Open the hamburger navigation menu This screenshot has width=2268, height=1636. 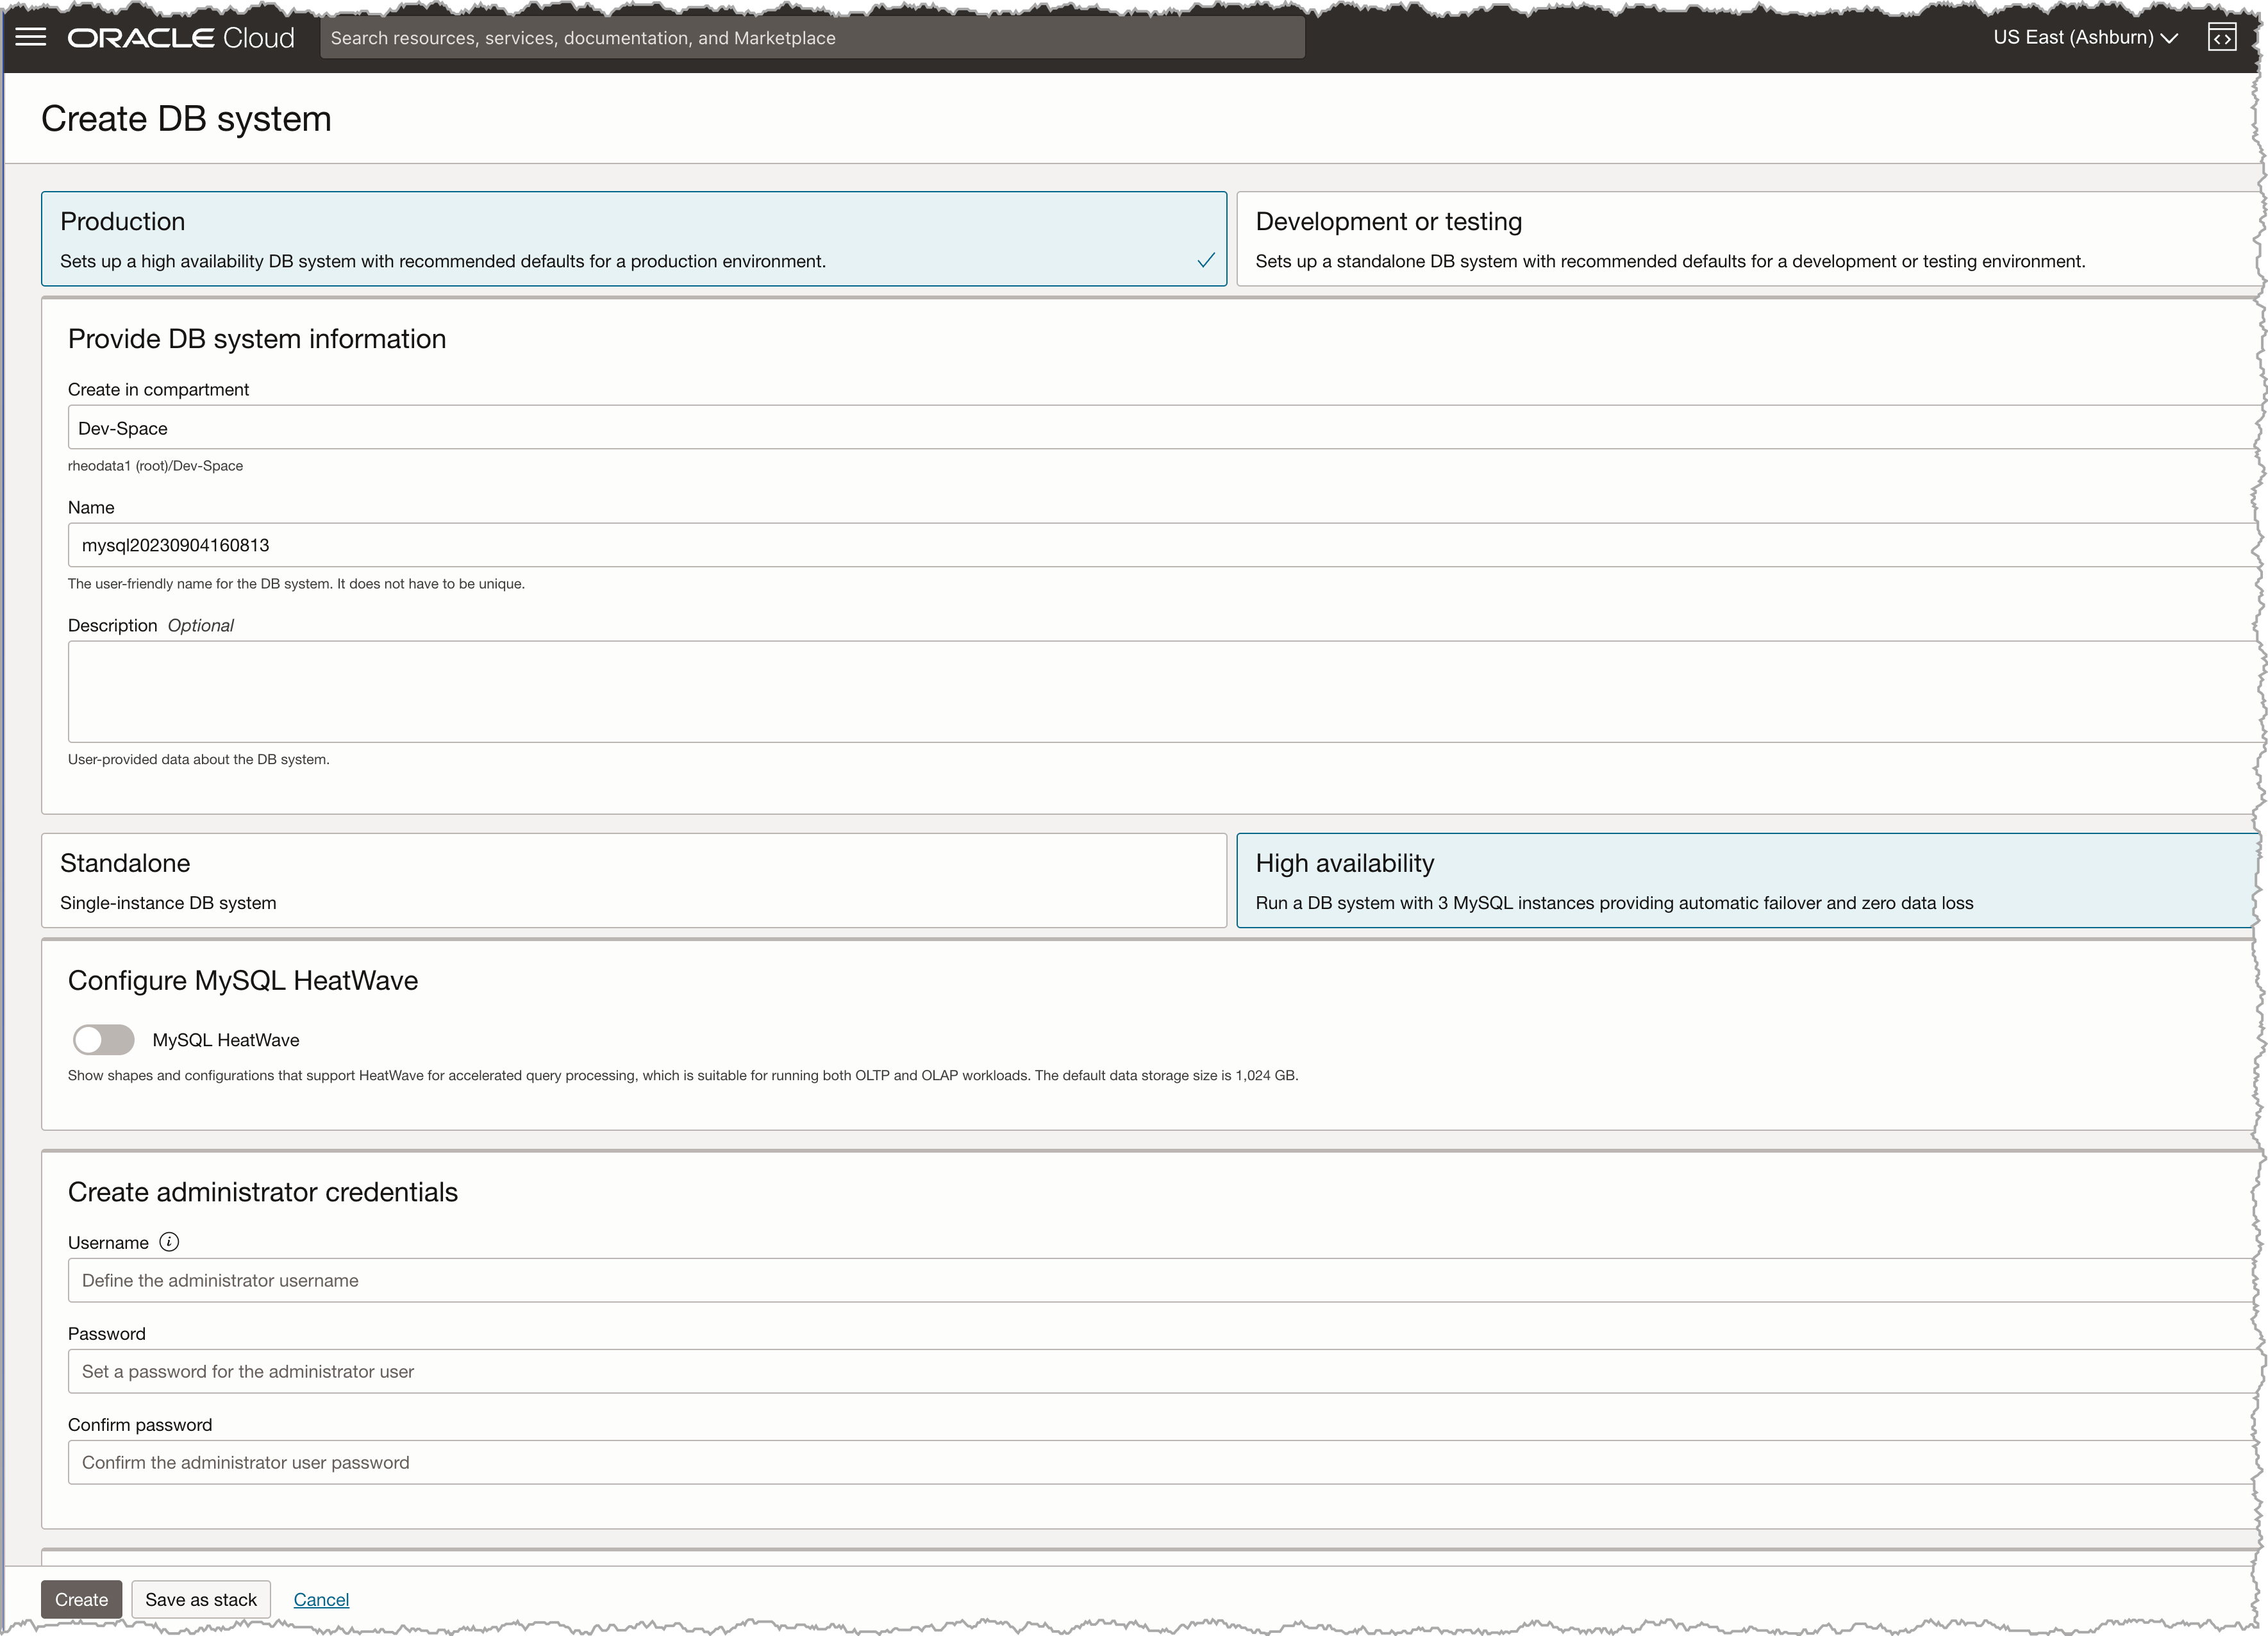click(x=31, y=37)
